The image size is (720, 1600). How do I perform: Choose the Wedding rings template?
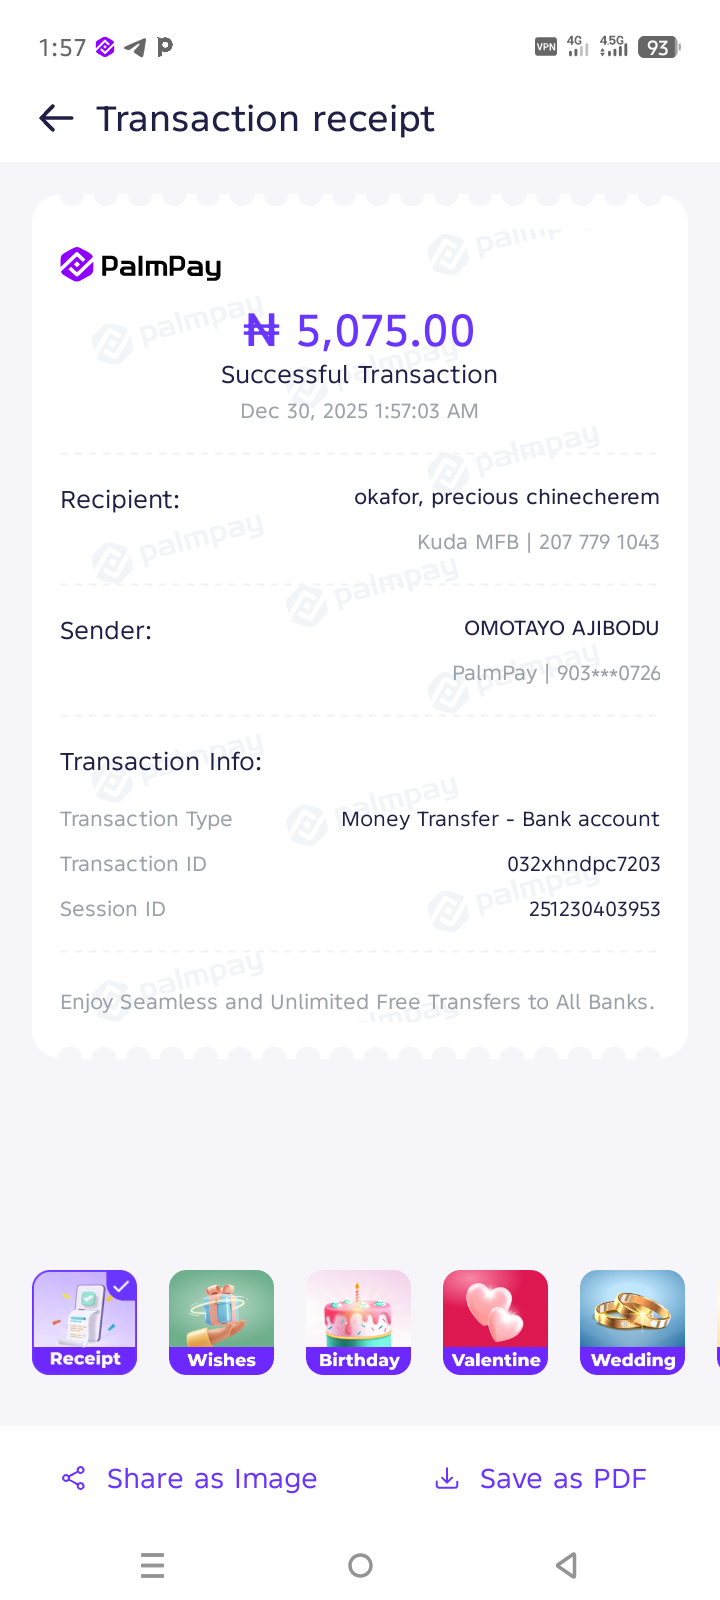632,1322
